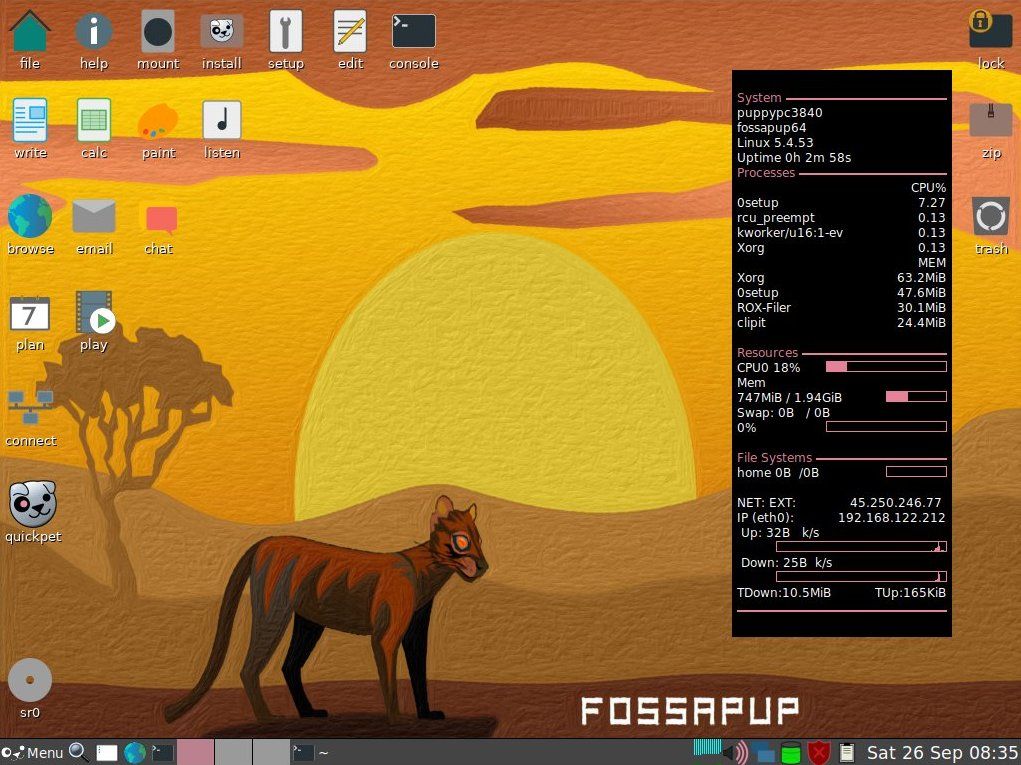Open the connect network wizard icon
This screenshot has height=765, width=1021.
pos(31,408)
